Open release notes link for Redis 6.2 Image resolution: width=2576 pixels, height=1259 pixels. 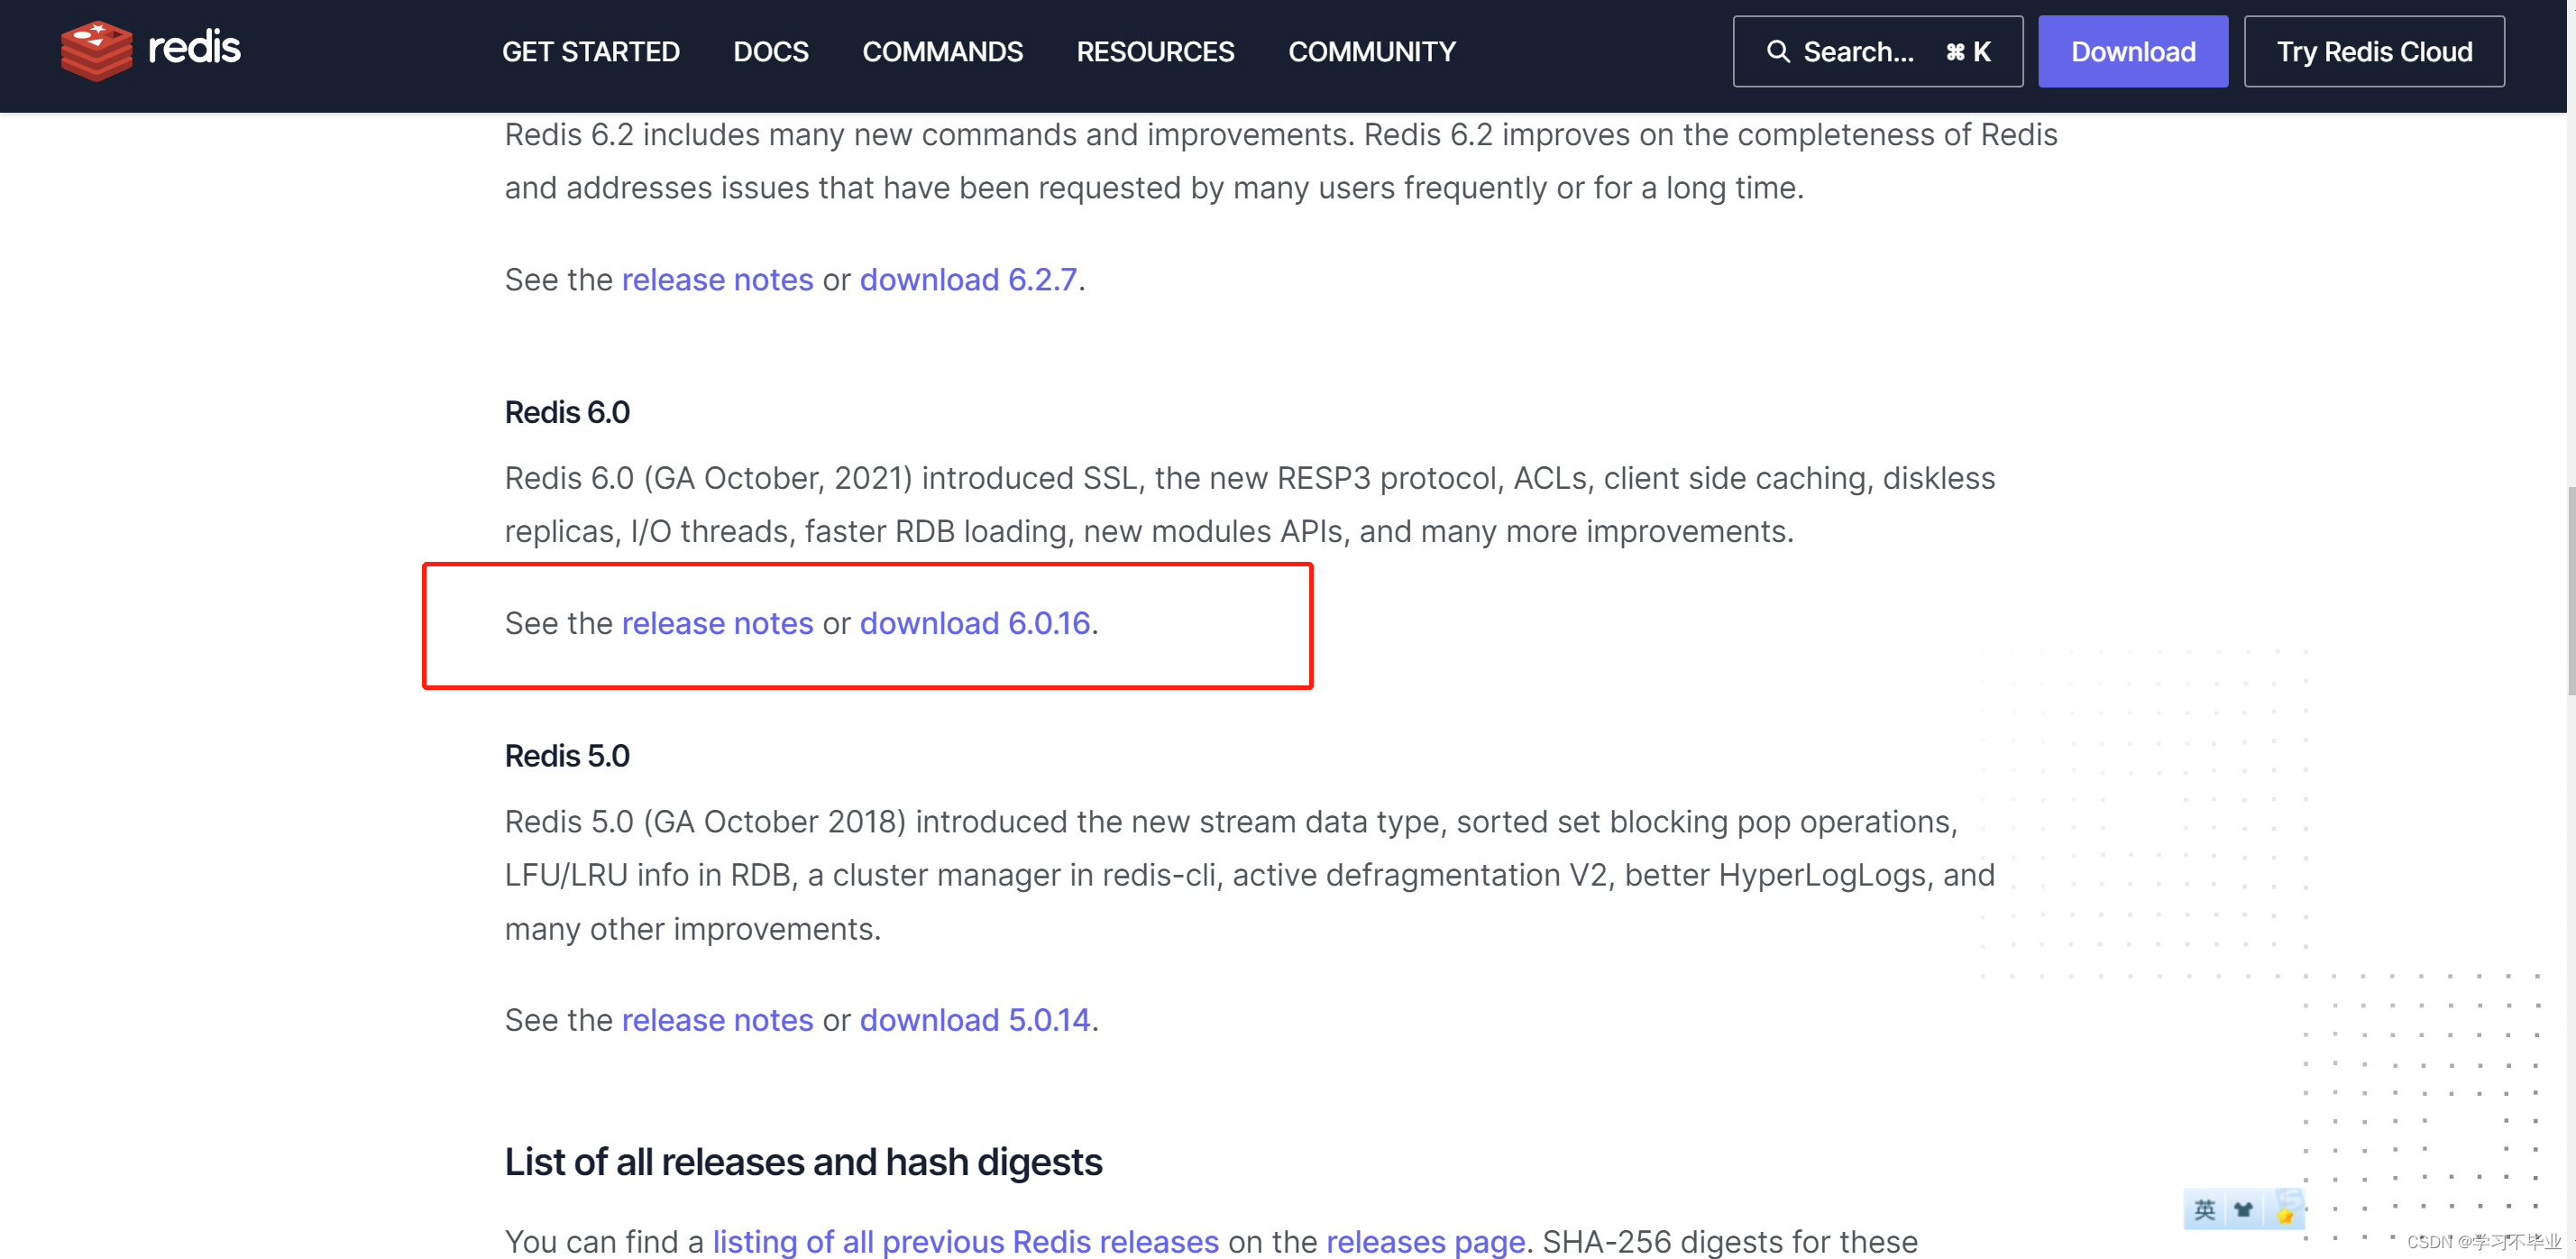pos(717,279)
